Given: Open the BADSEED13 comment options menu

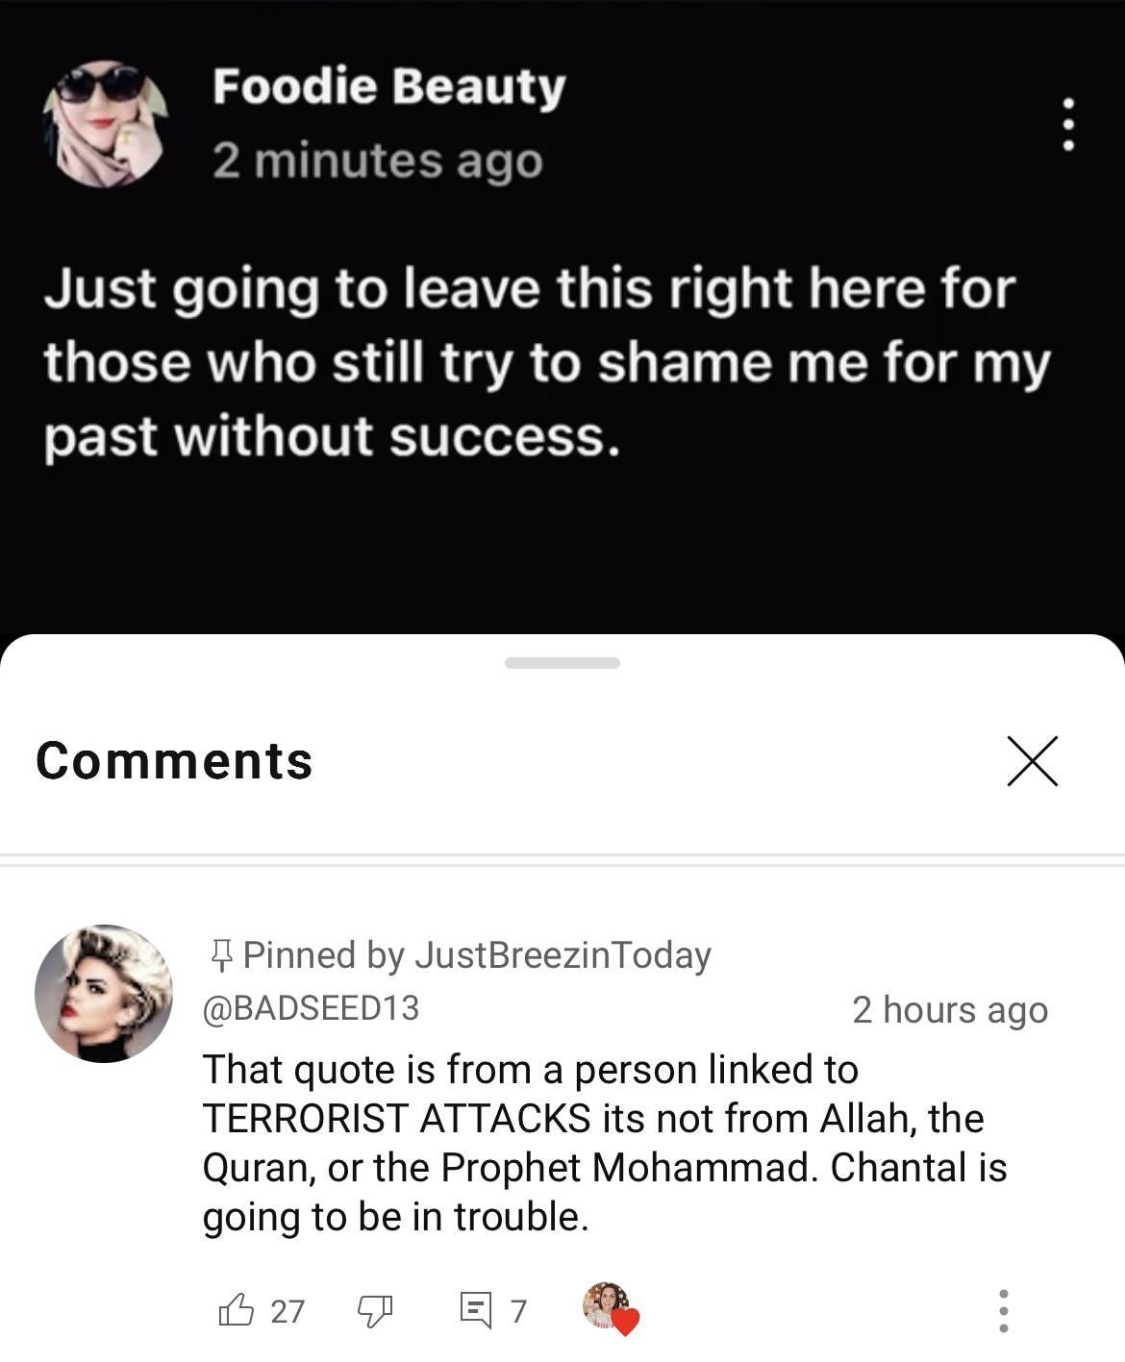Looking at the screenshot, I should (x=1003, y=1310).
